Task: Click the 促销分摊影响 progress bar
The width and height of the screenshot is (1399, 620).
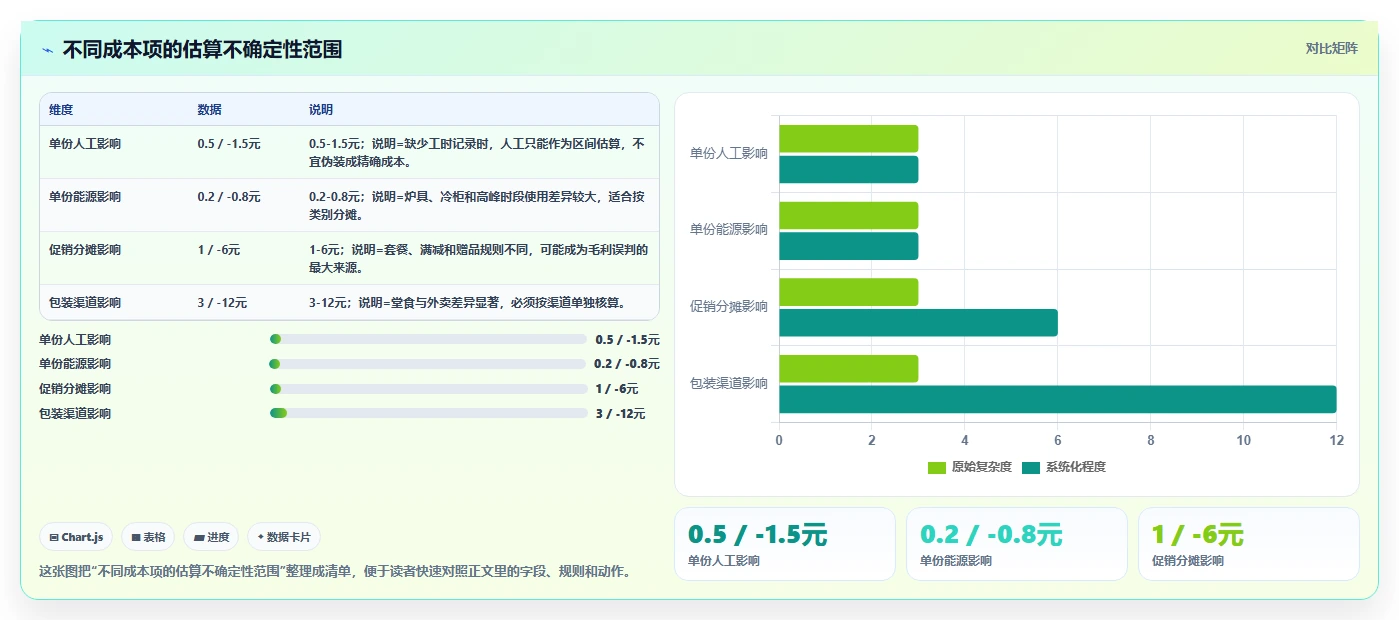Action: 428,389
